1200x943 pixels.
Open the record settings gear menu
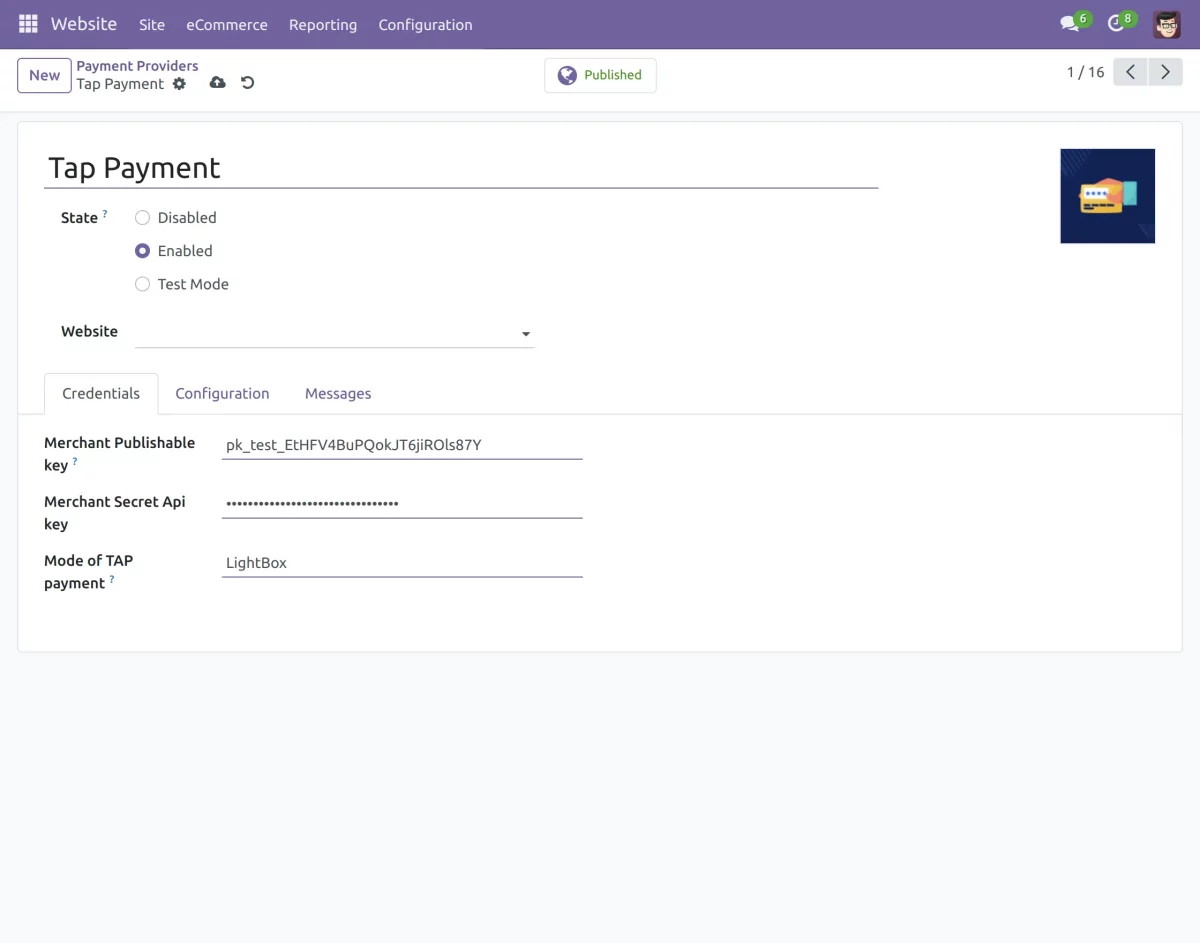(x=179, y=84)
